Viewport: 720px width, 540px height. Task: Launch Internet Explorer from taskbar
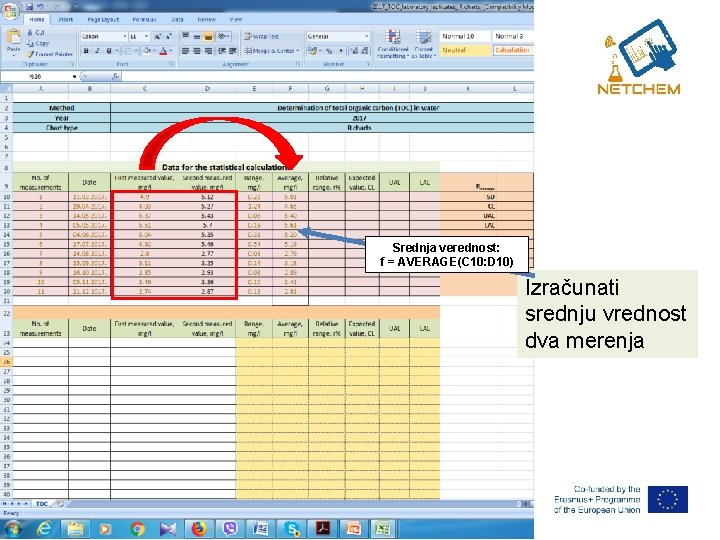pyautogui.click(x=43, y=529)
